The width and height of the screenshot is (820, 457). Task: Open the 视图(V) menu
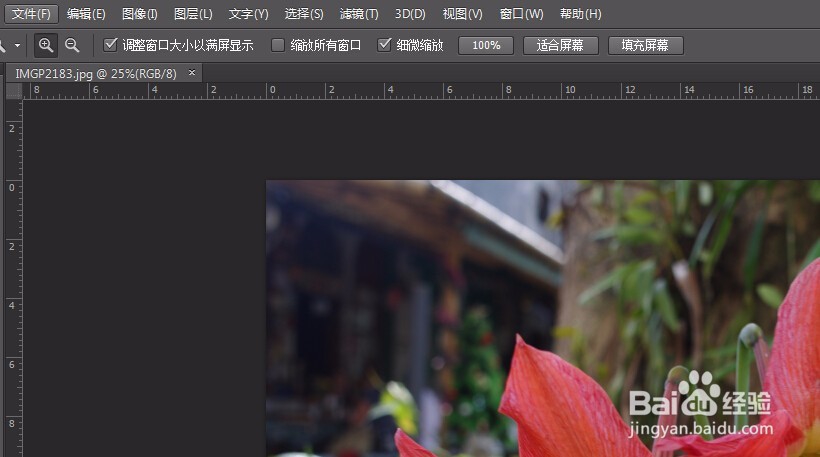point(462,14)
